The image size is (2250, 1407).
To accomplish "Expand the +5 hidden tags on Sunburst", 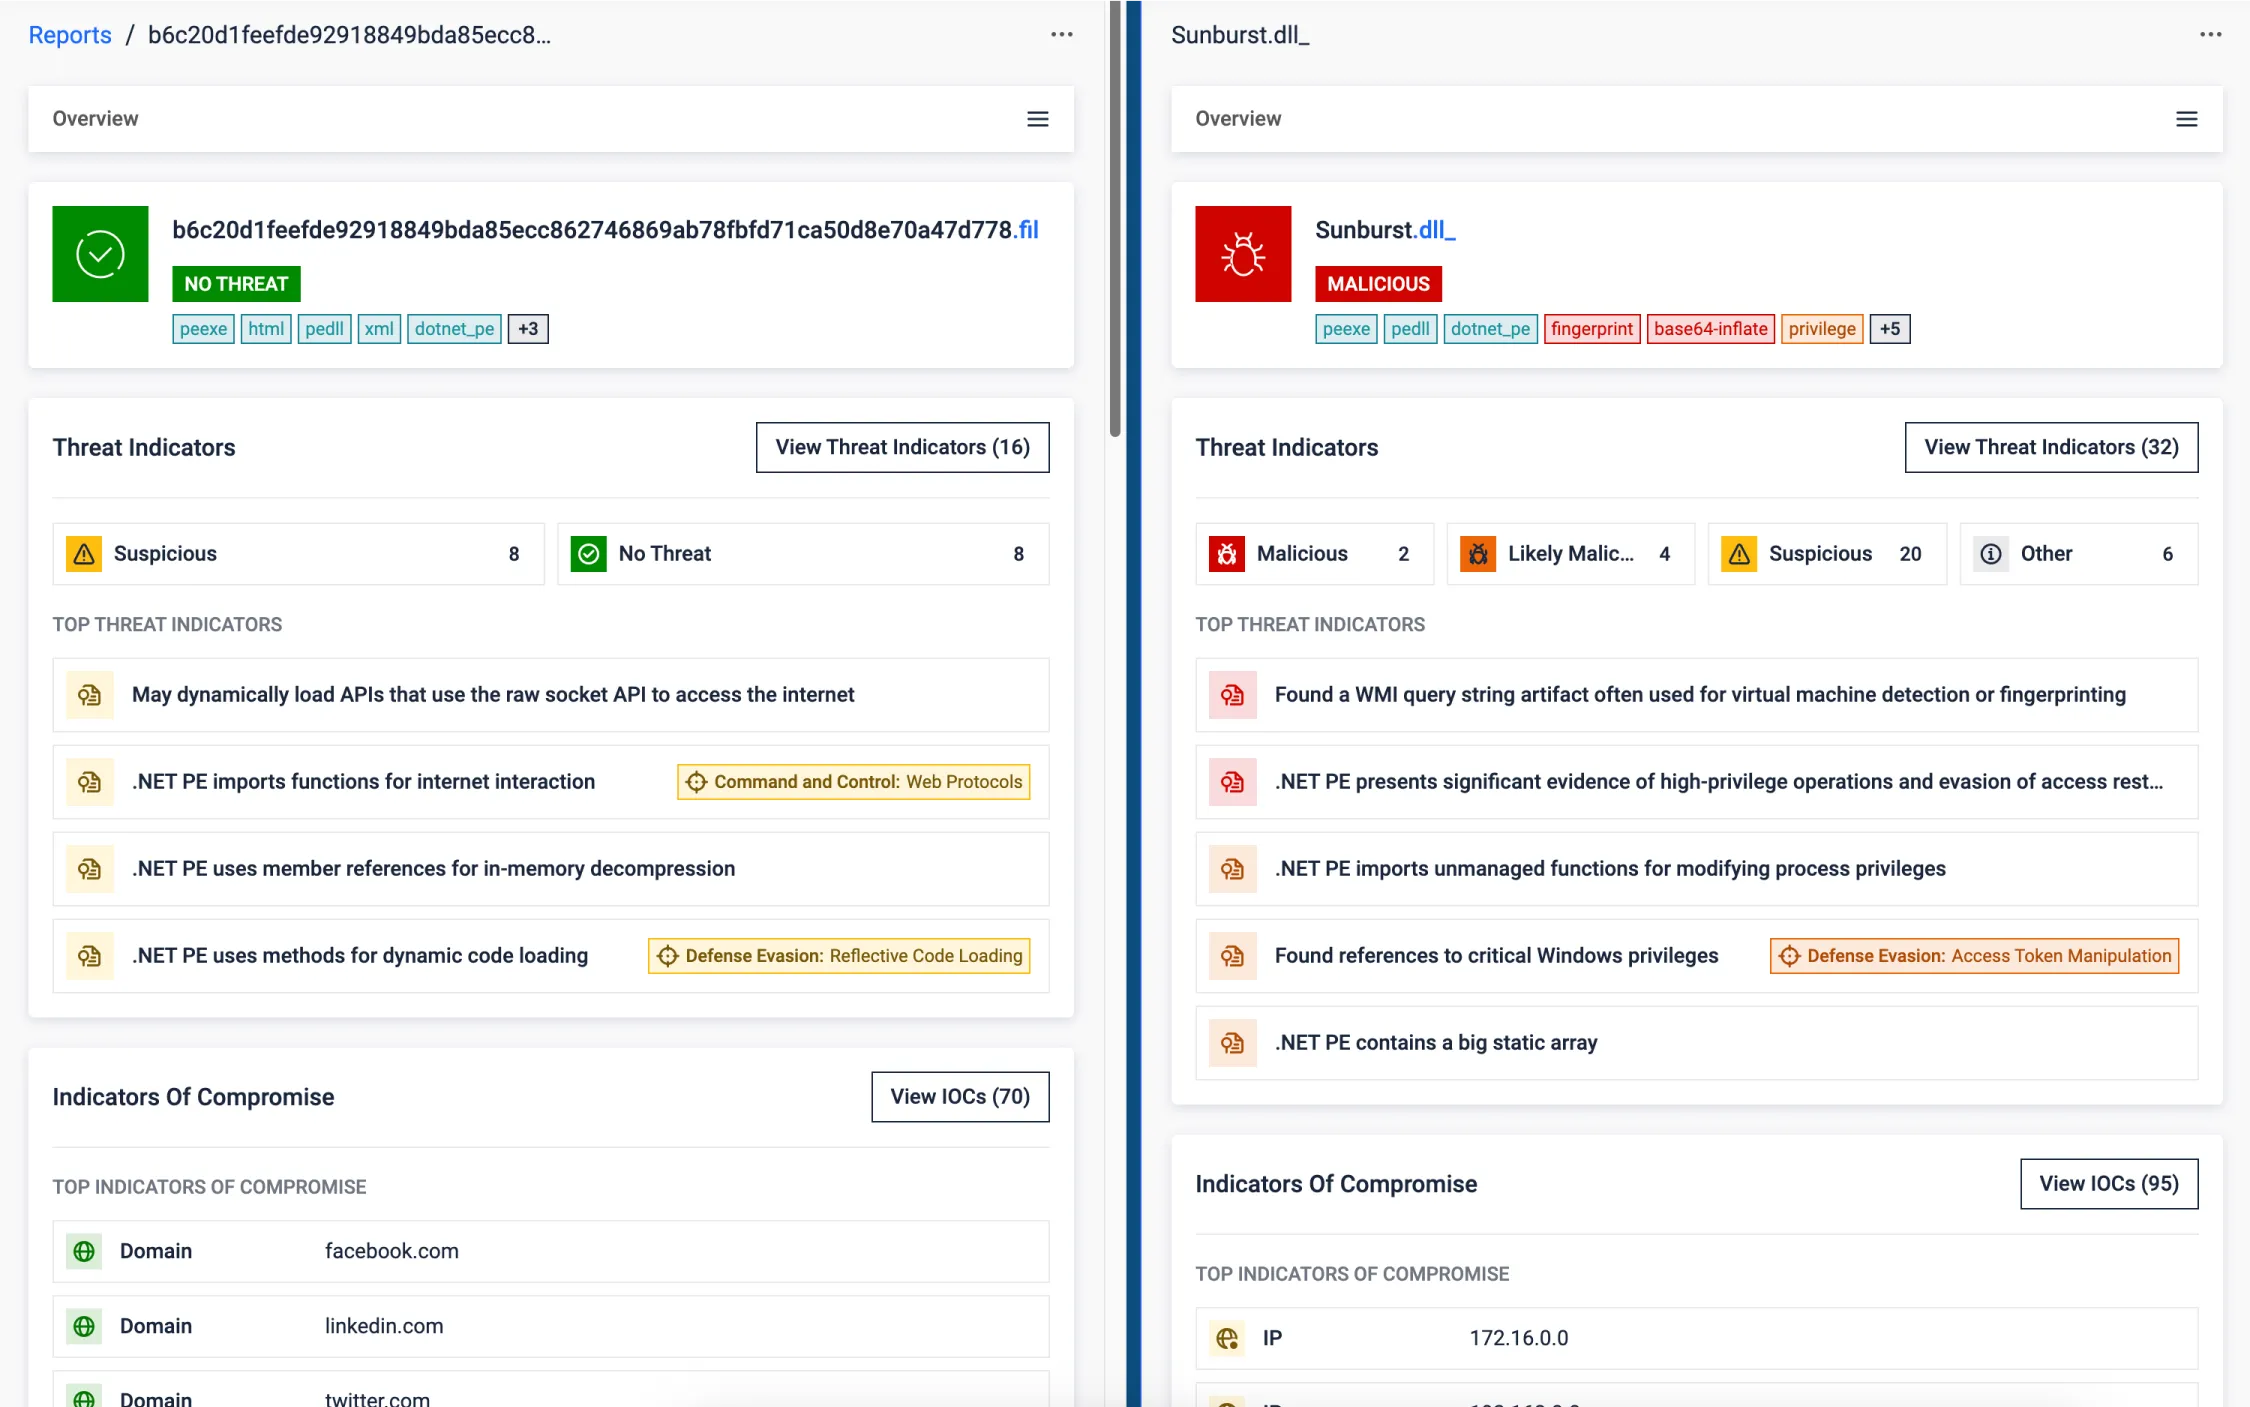I will pyautogui.click(x=1889, y=329).
